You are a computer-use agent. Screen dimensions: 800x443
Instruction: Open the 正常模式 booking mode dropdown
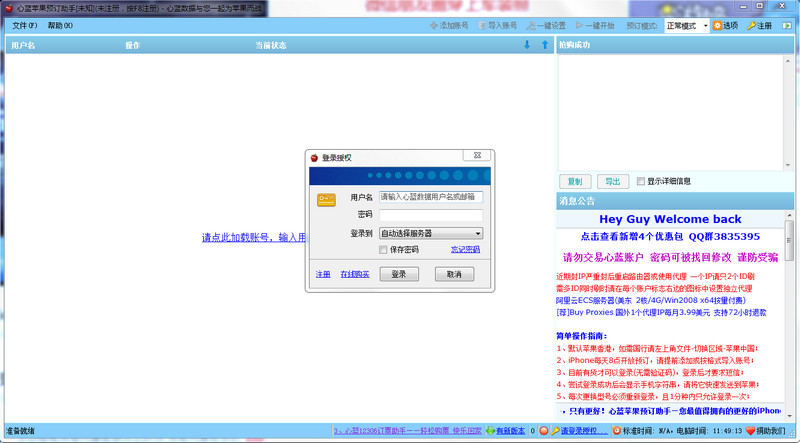(704, 25)
